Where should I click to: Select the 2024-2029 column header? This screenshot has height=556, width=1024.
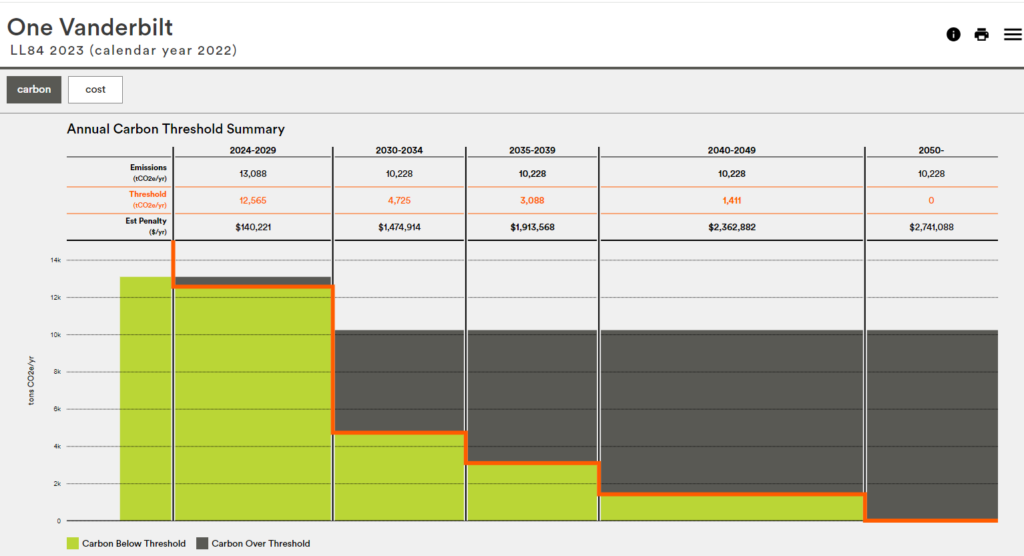pos(252,150)
